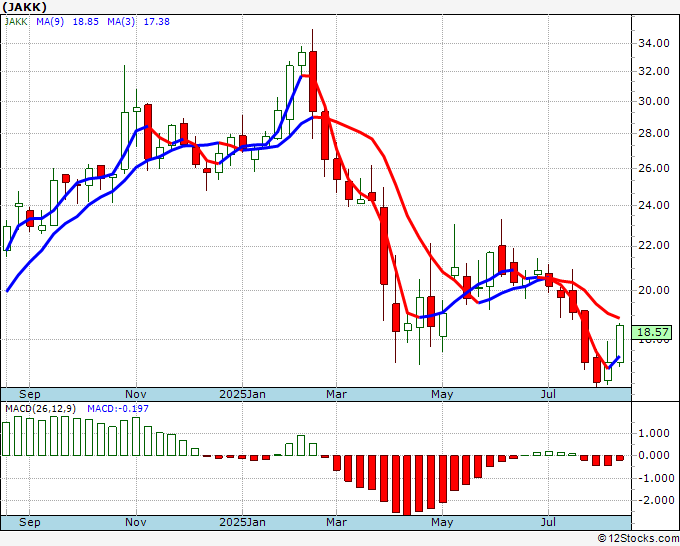Click the current price tag 18.57
Image resolution: width=680 pixels, height=546 pixels.
tap(652, 333)
